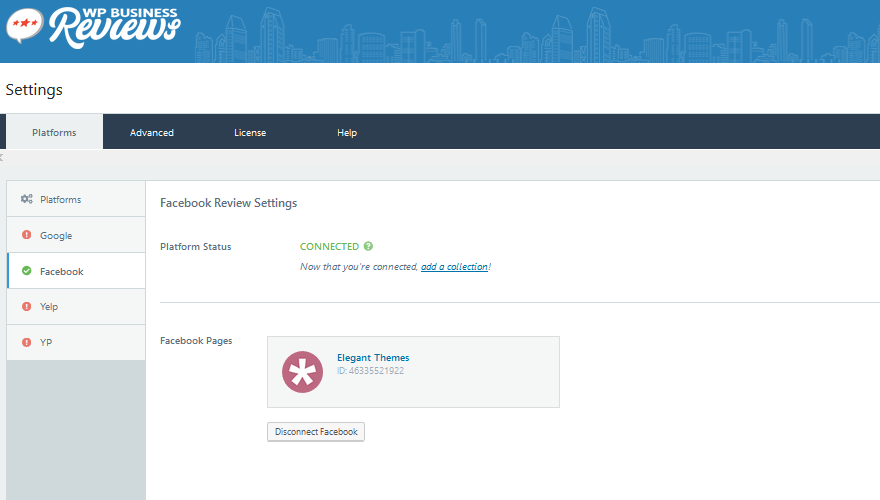The image size is (880, 500).
Task: Open the License tab
Action: [250, 132]
